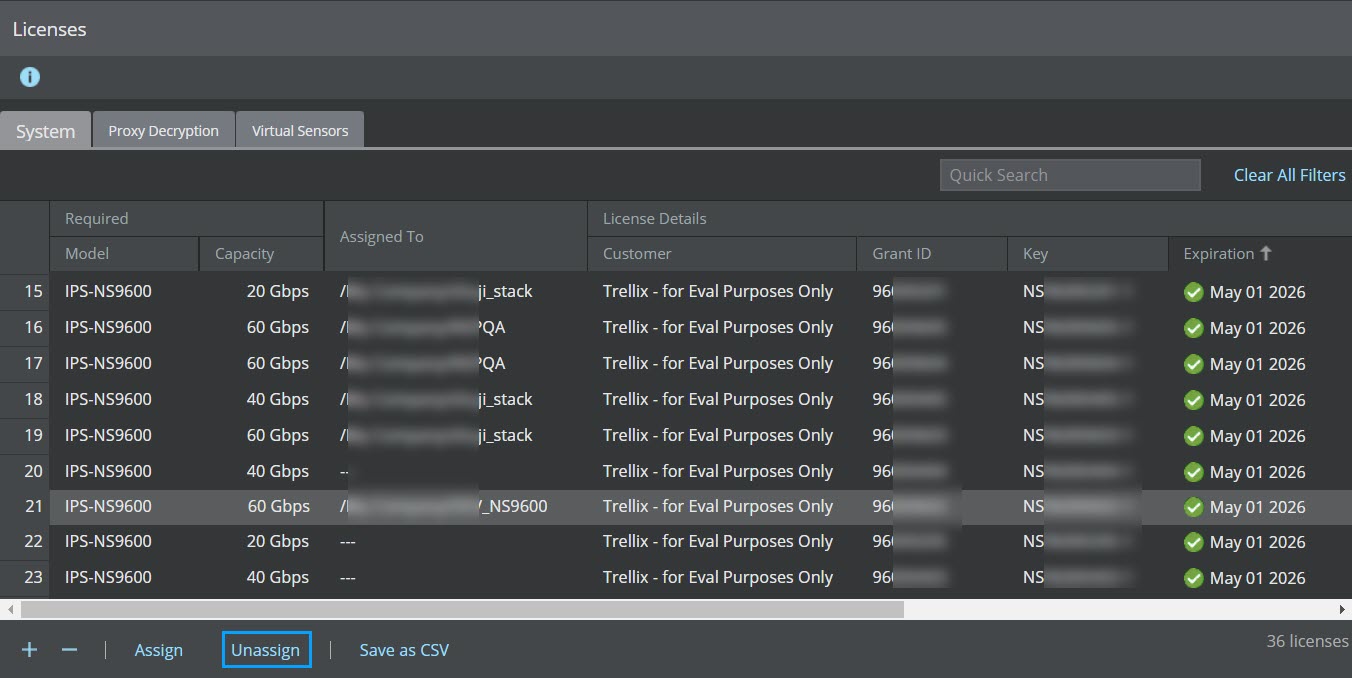This screenshot has height=678, width=1352.
Task: Select row number 15
Action: tap(34, 292)
